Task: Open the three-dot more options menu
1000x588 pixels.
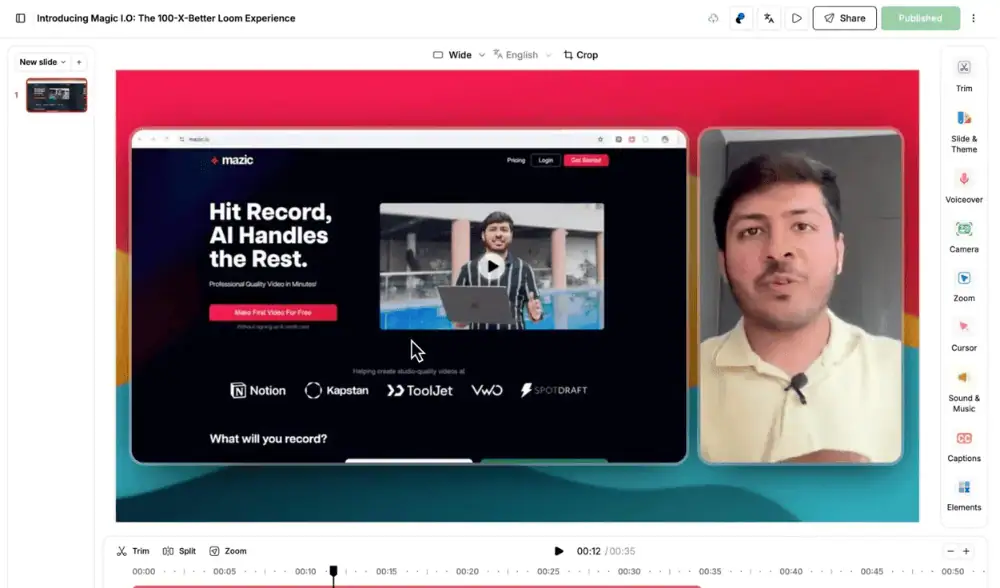Action: 974,18
